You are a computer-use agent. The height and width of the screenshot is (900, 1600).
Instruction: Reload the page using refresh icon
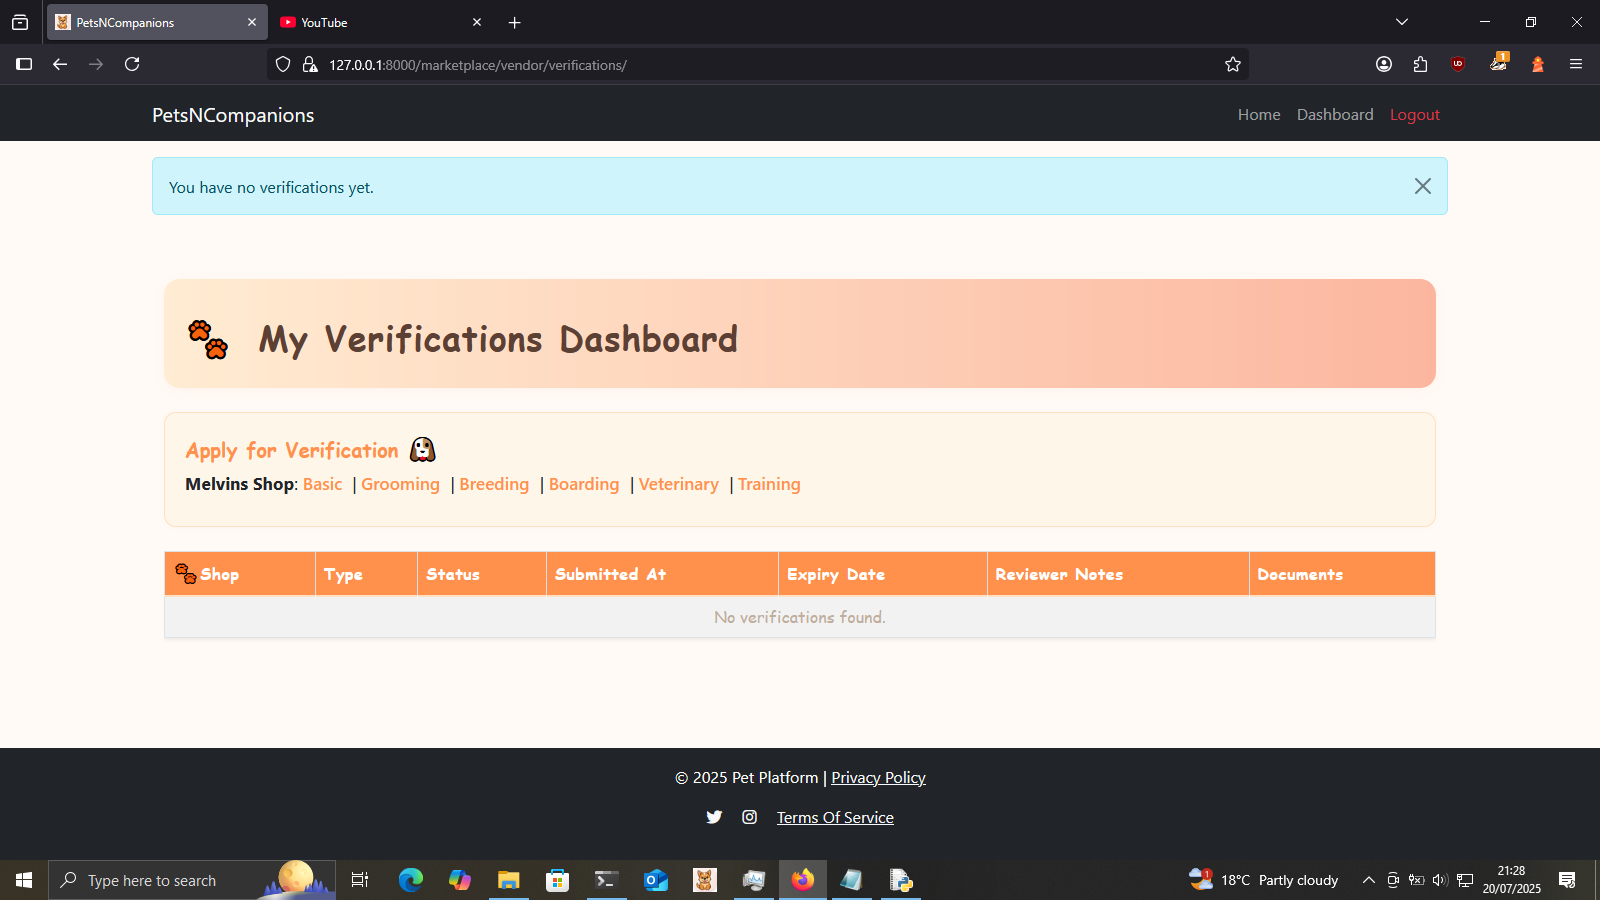132,64
